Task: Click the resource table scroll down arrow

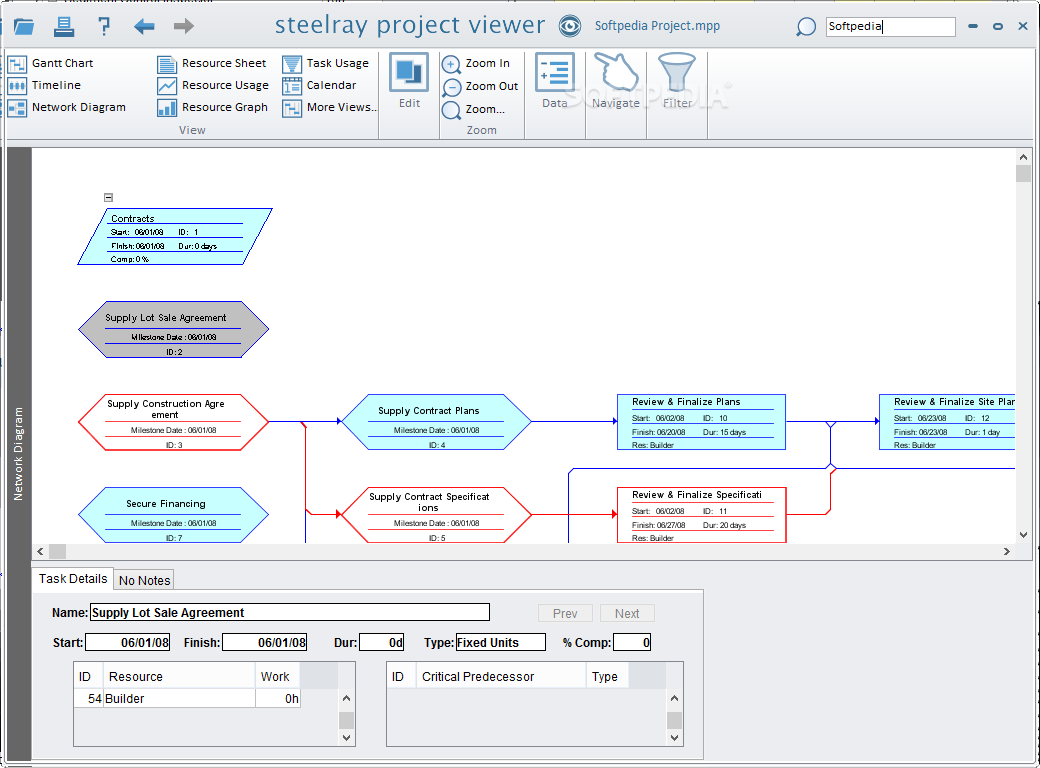Action: pyautogui.click(x=346, y=737)
